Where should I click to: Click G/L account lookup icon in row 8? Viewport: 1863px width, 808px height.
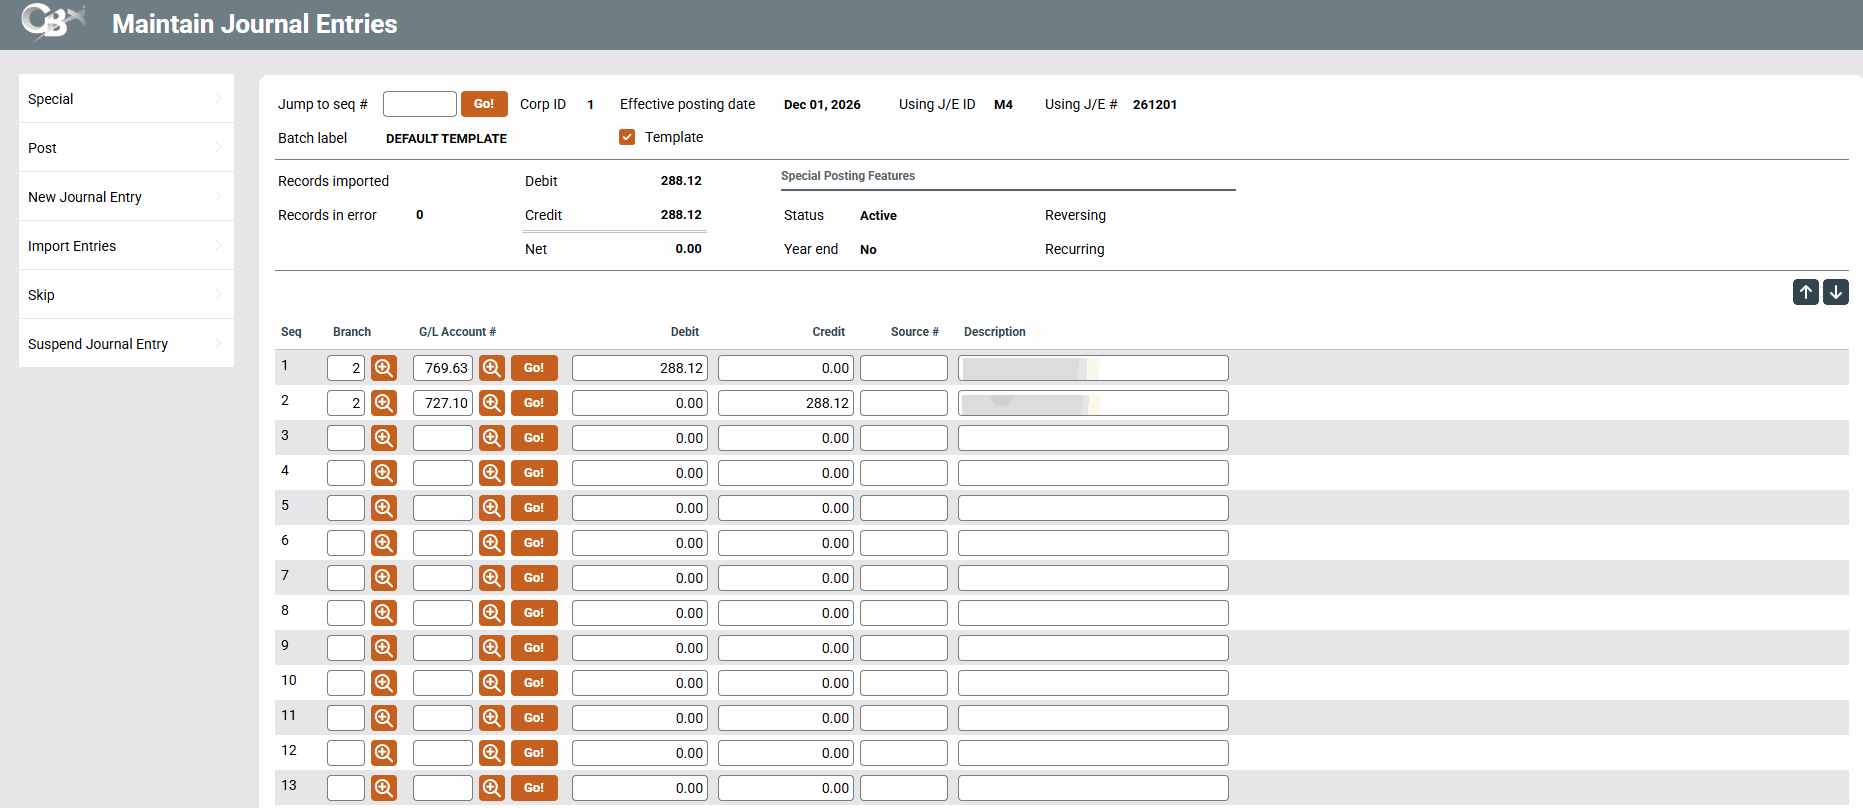pyautogui.click(x=491, y=613)
